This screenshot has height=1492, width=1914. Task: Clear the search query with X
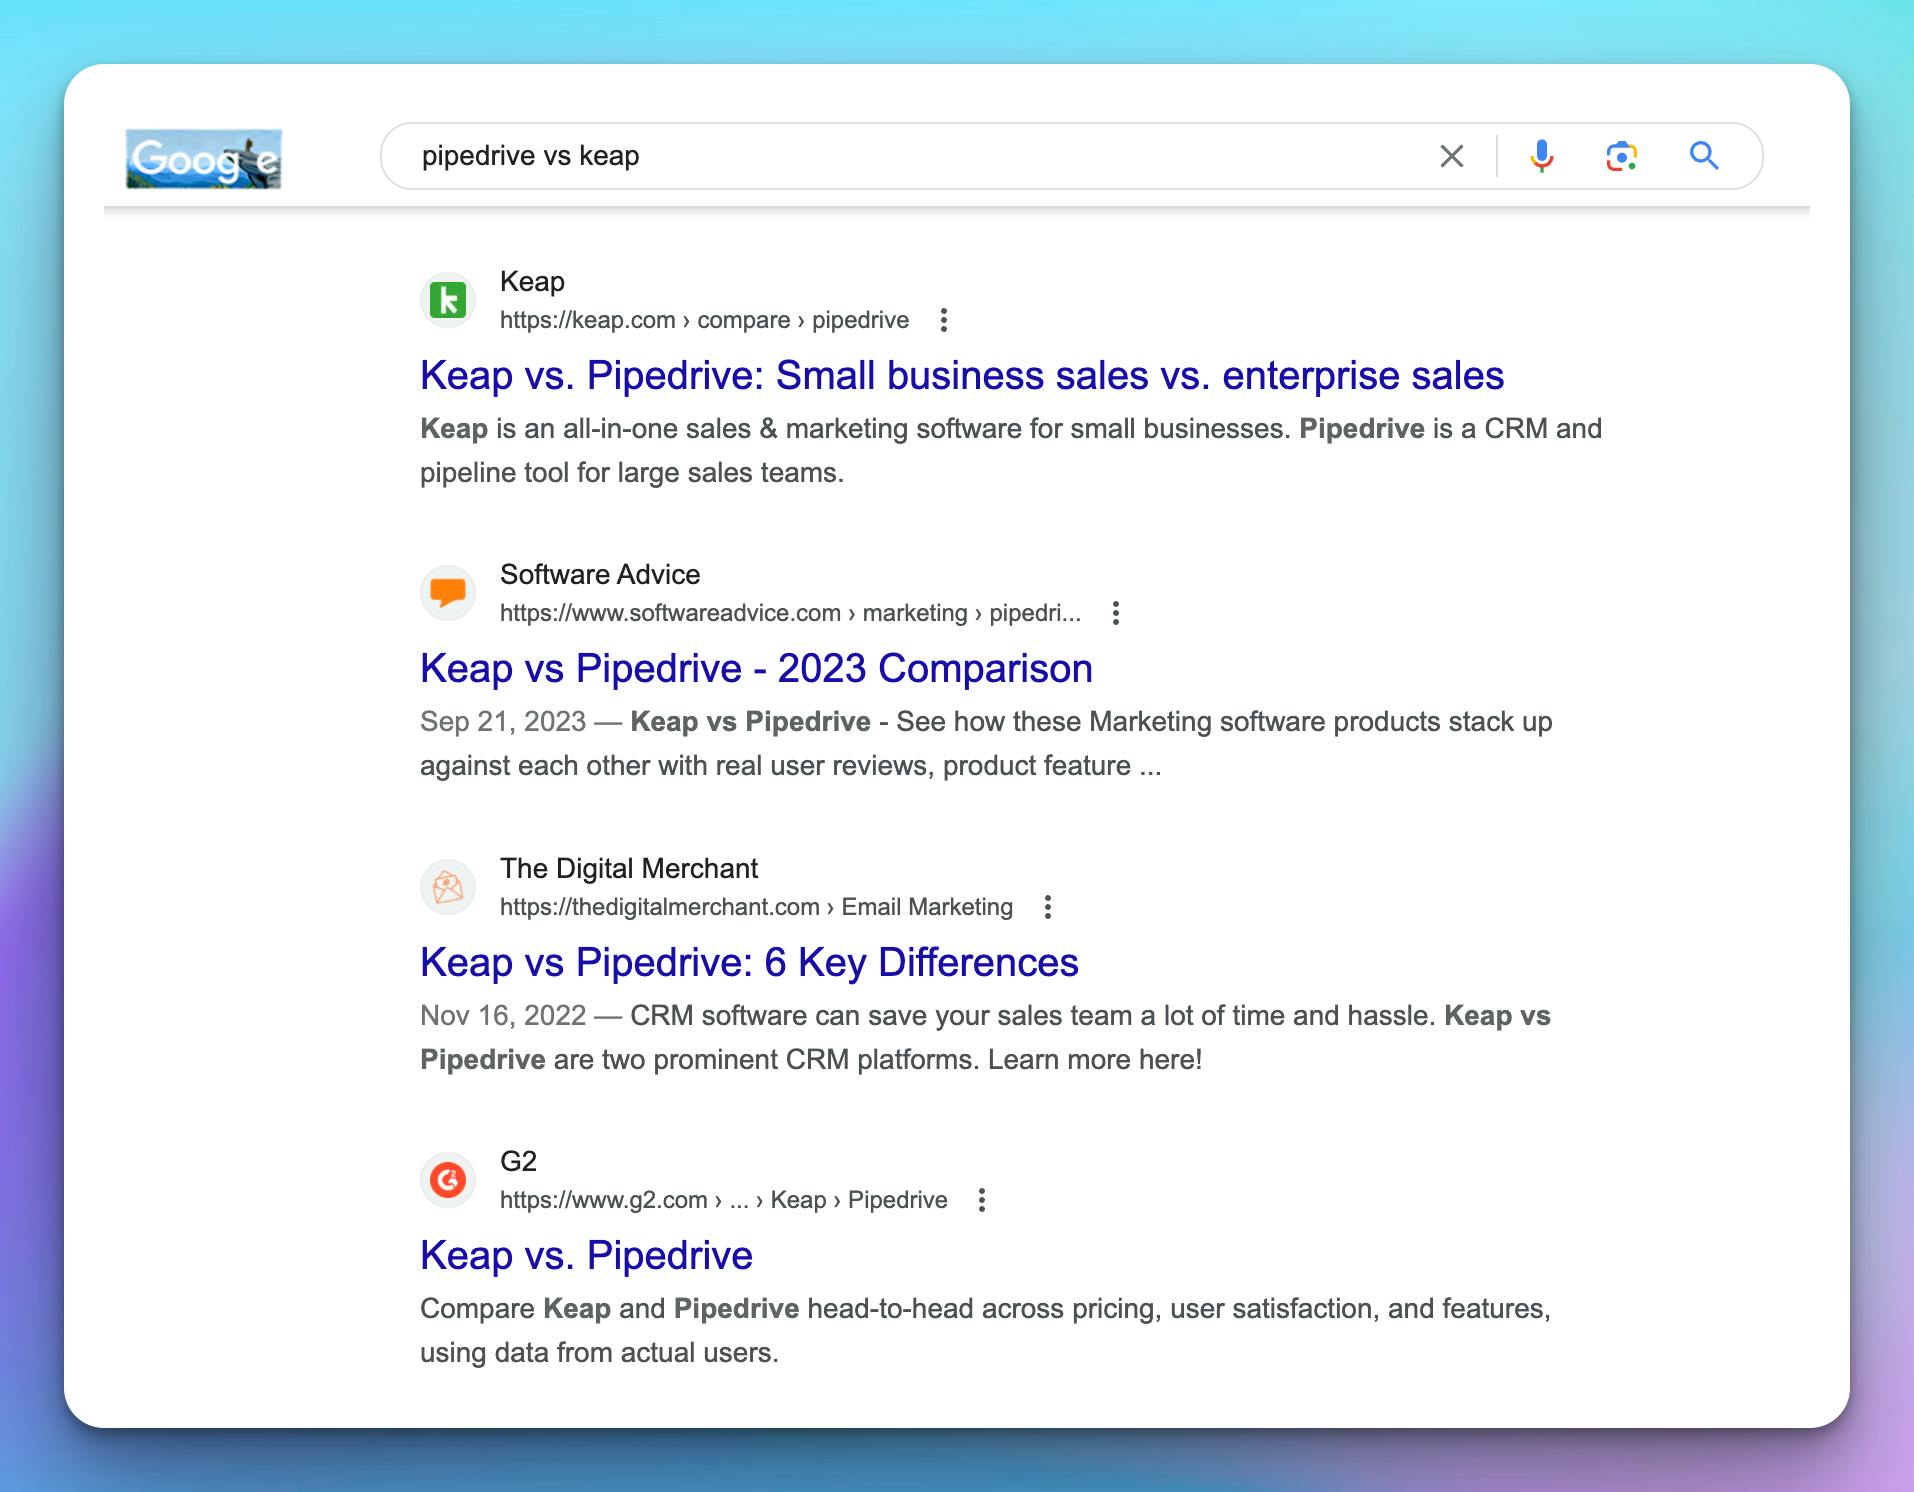tap(1451, 156)
